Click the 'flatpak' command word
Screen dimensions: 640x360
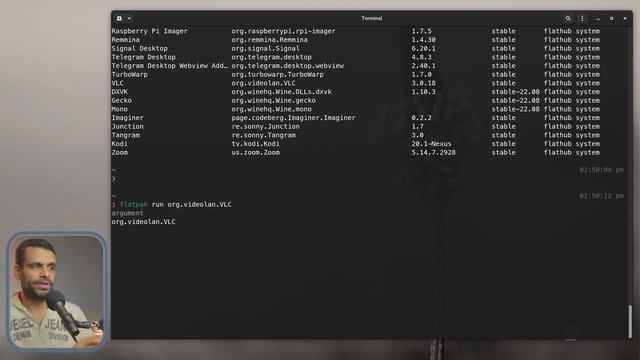point(133,204)
